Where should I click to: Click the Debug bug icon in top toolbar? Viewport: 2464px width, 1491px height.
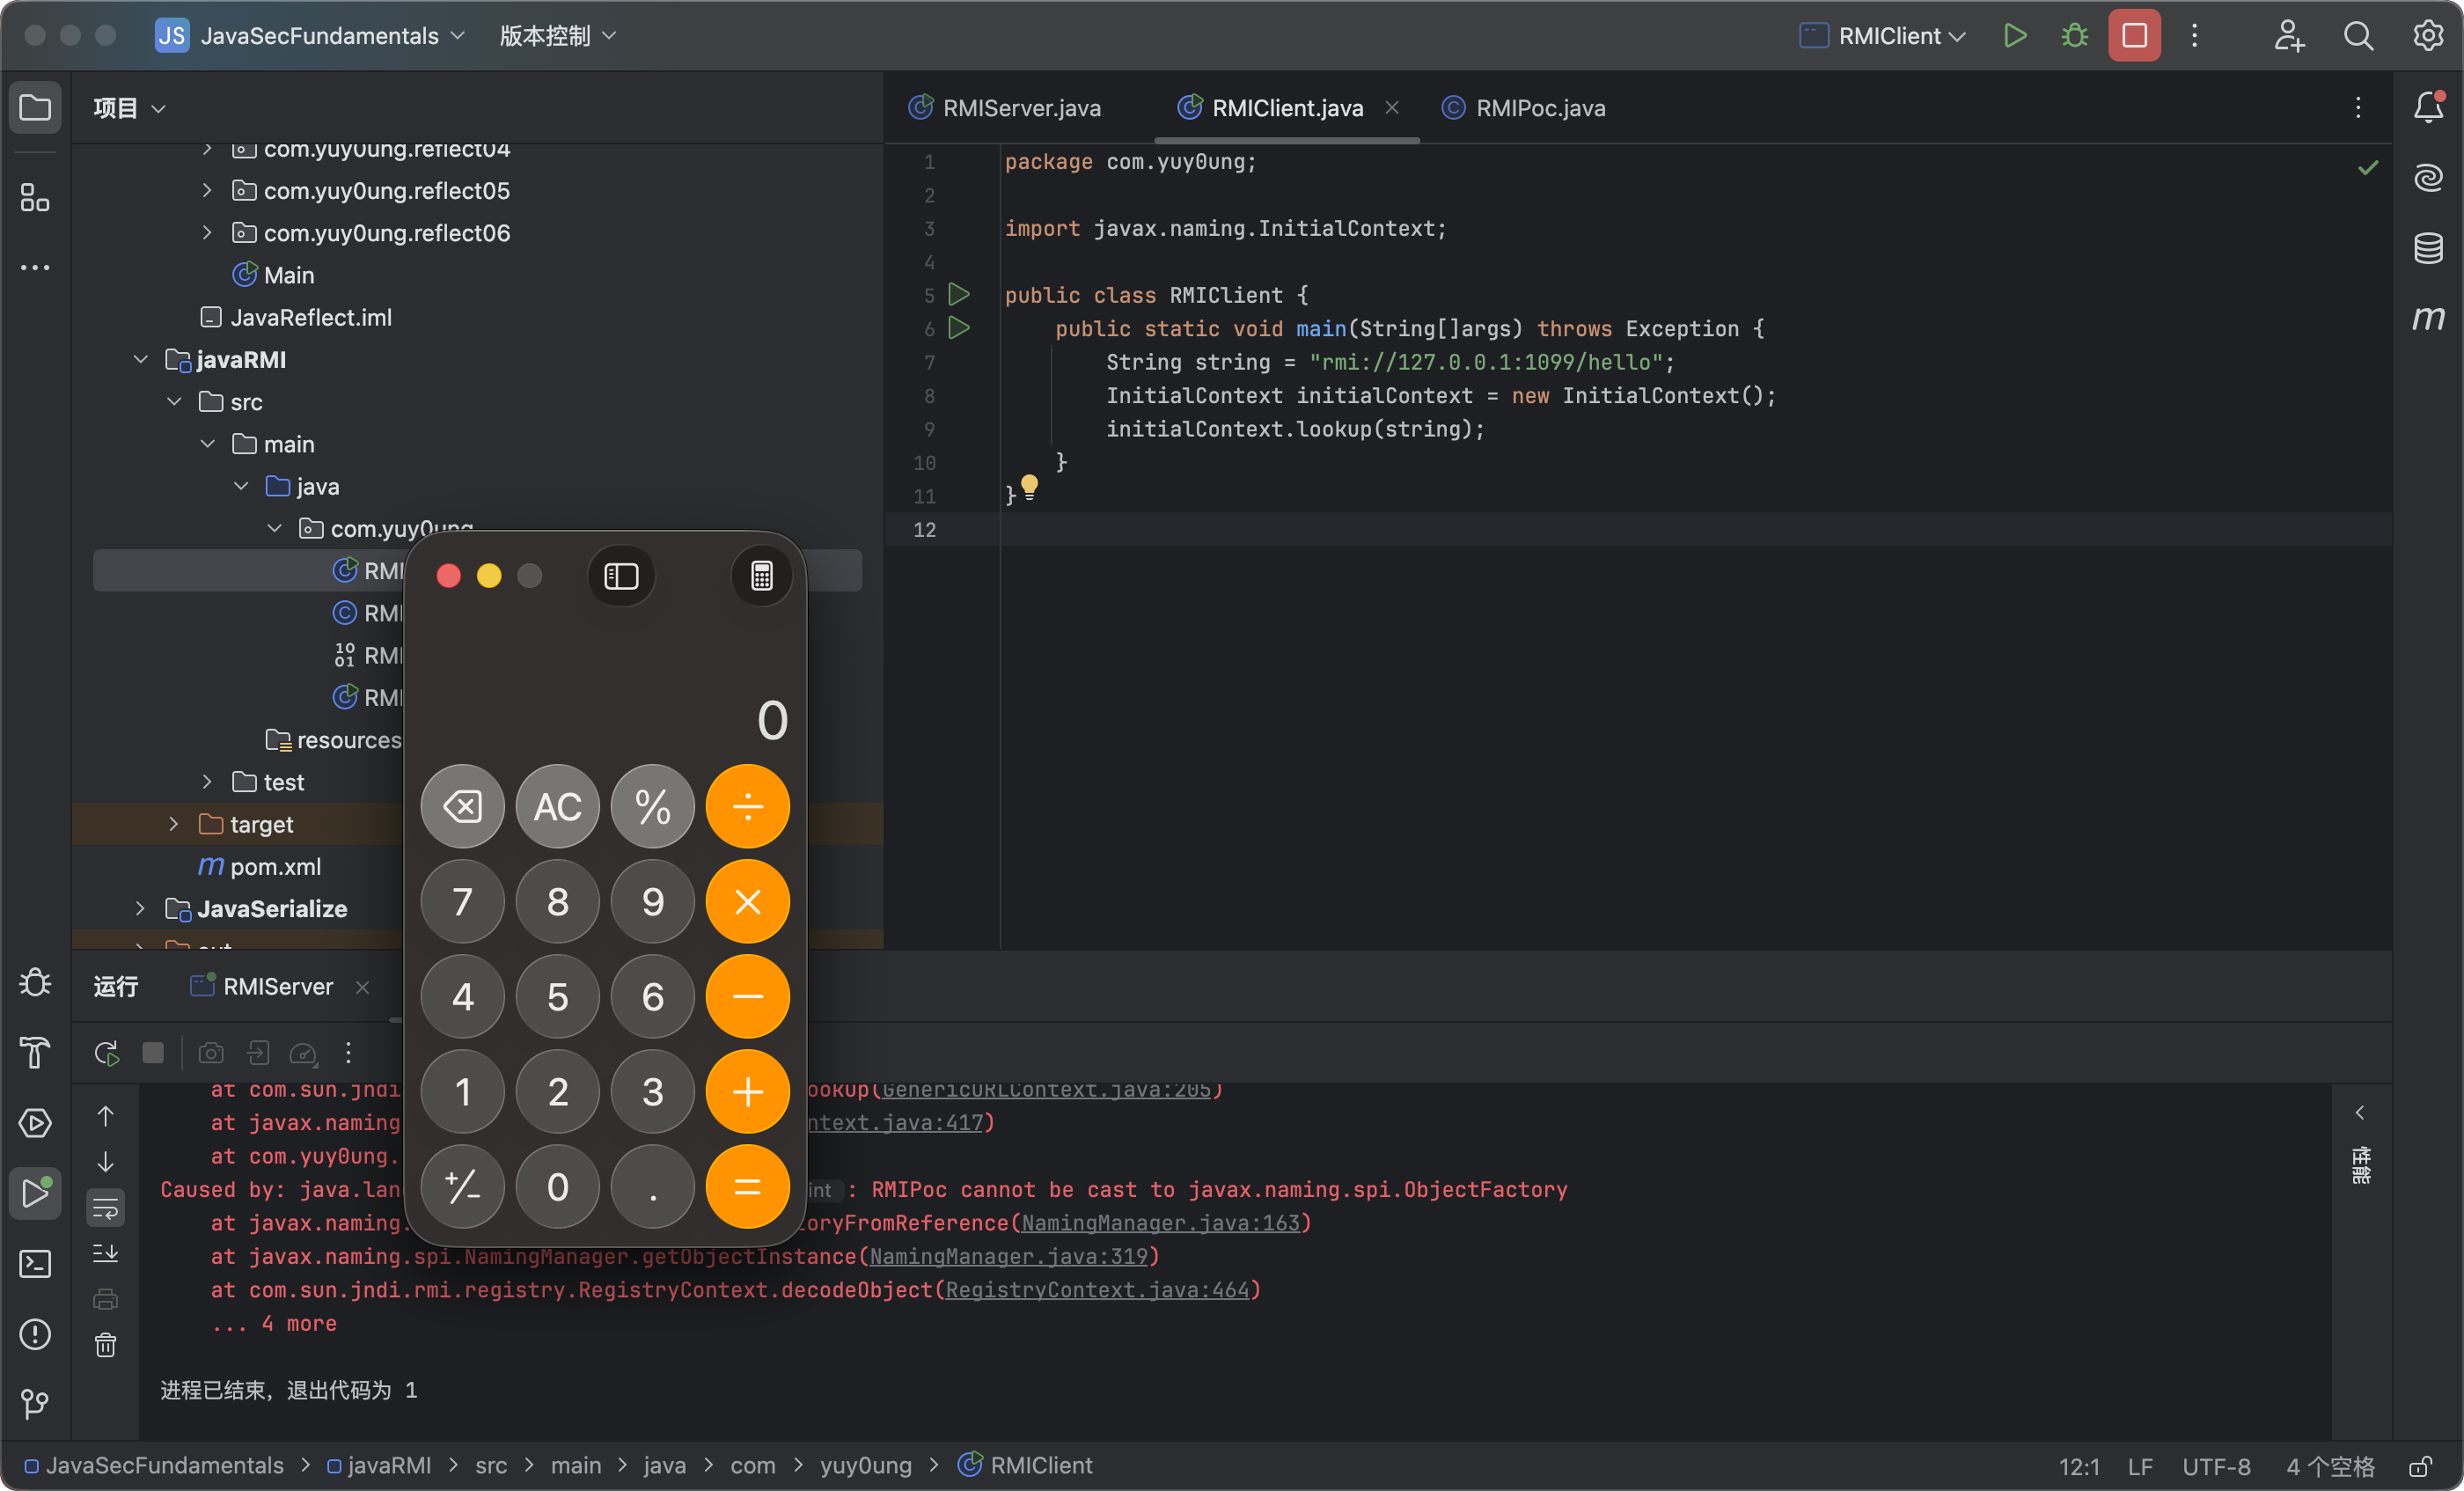click(2074, 36)
